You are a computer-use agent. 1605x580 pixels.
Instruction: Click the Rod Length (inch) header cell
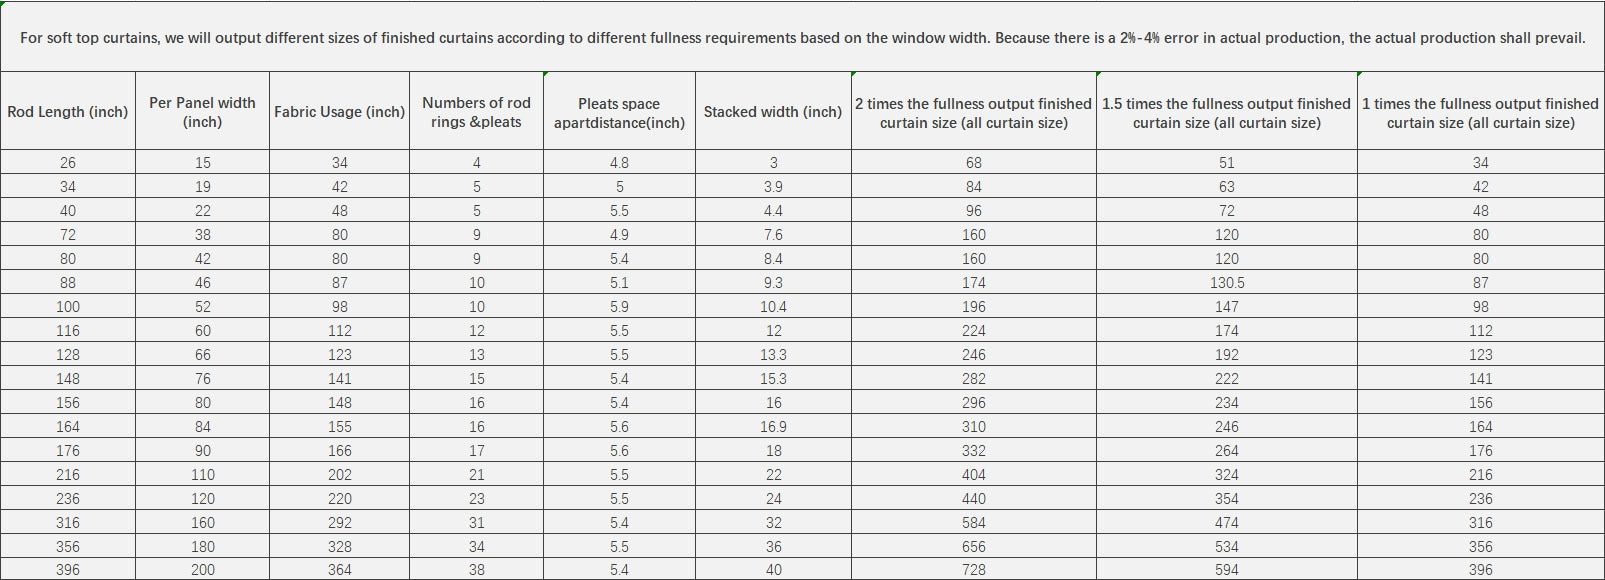tap(68, 111)
